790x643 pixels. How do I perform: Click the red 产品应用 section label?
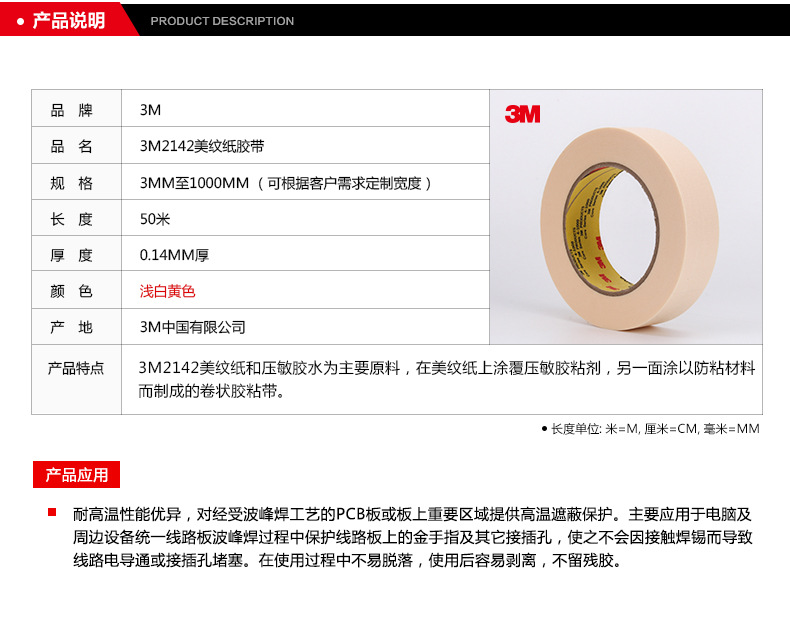point(77,474)
